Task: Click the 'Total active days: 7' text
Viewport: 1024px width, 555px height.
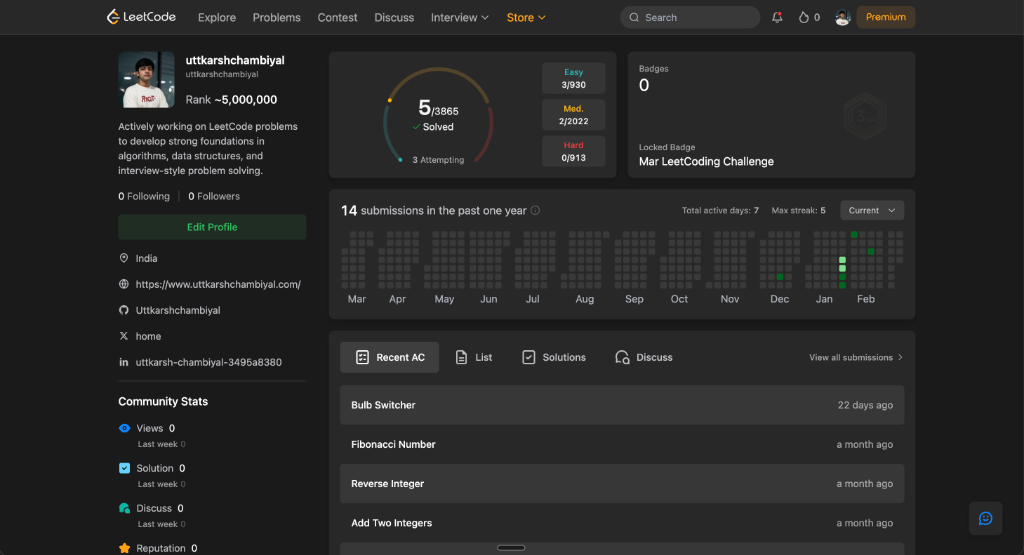Action: coord(720,210)
